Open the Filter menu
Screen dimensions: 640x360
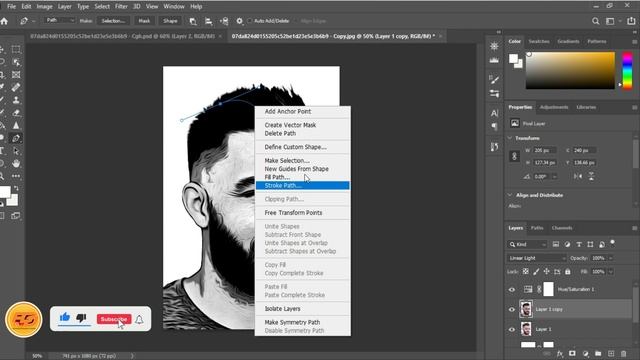(x=121, y=7)
